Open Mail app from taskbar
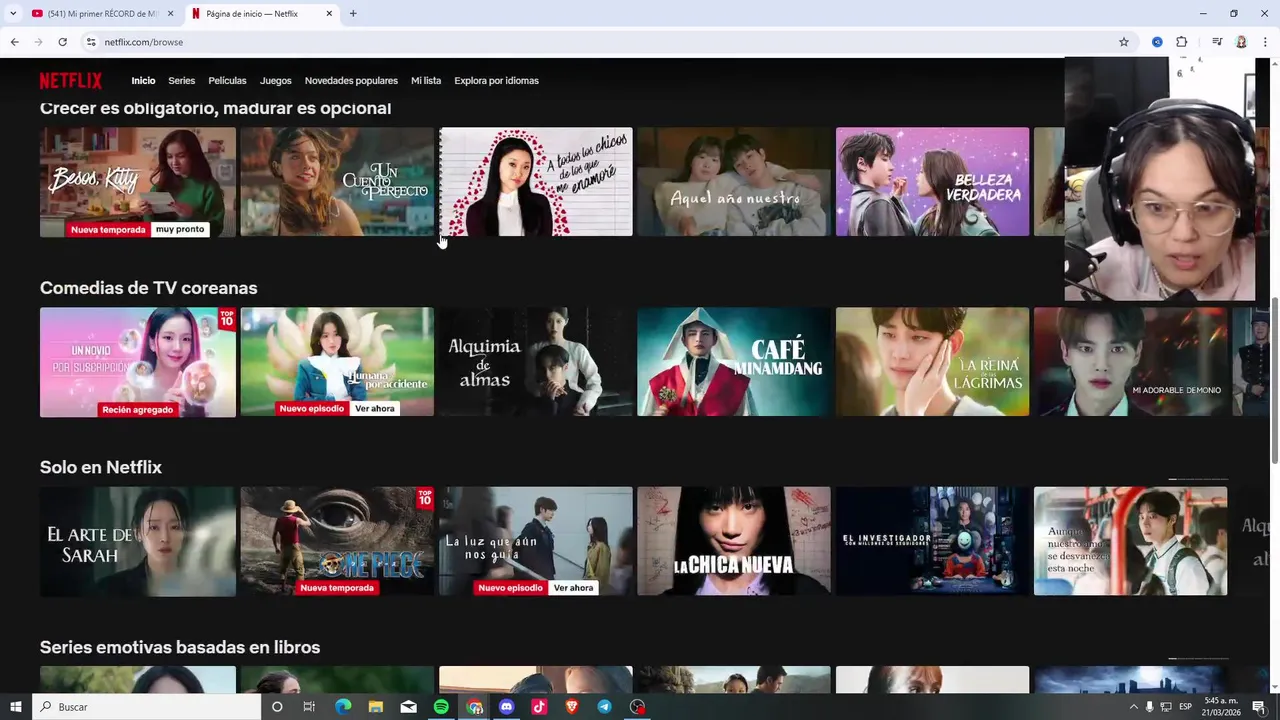This screenshot has height=720, width=1280. [408, 707]
